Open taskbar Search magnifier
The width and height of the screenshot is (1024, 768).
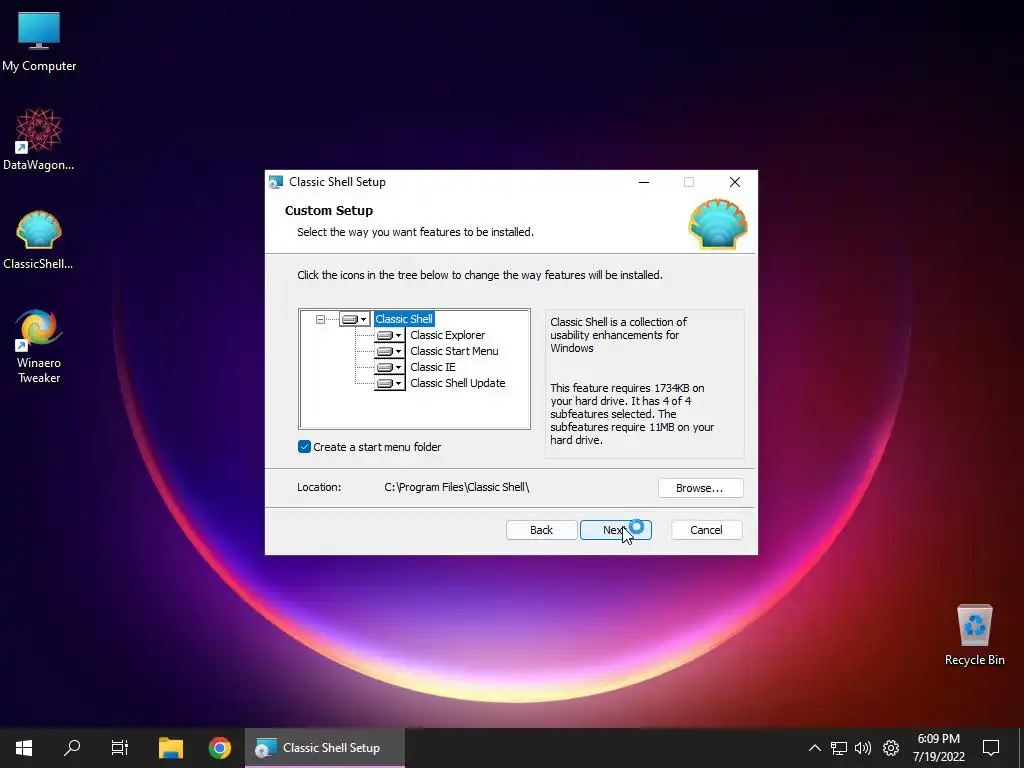point(72,748)
